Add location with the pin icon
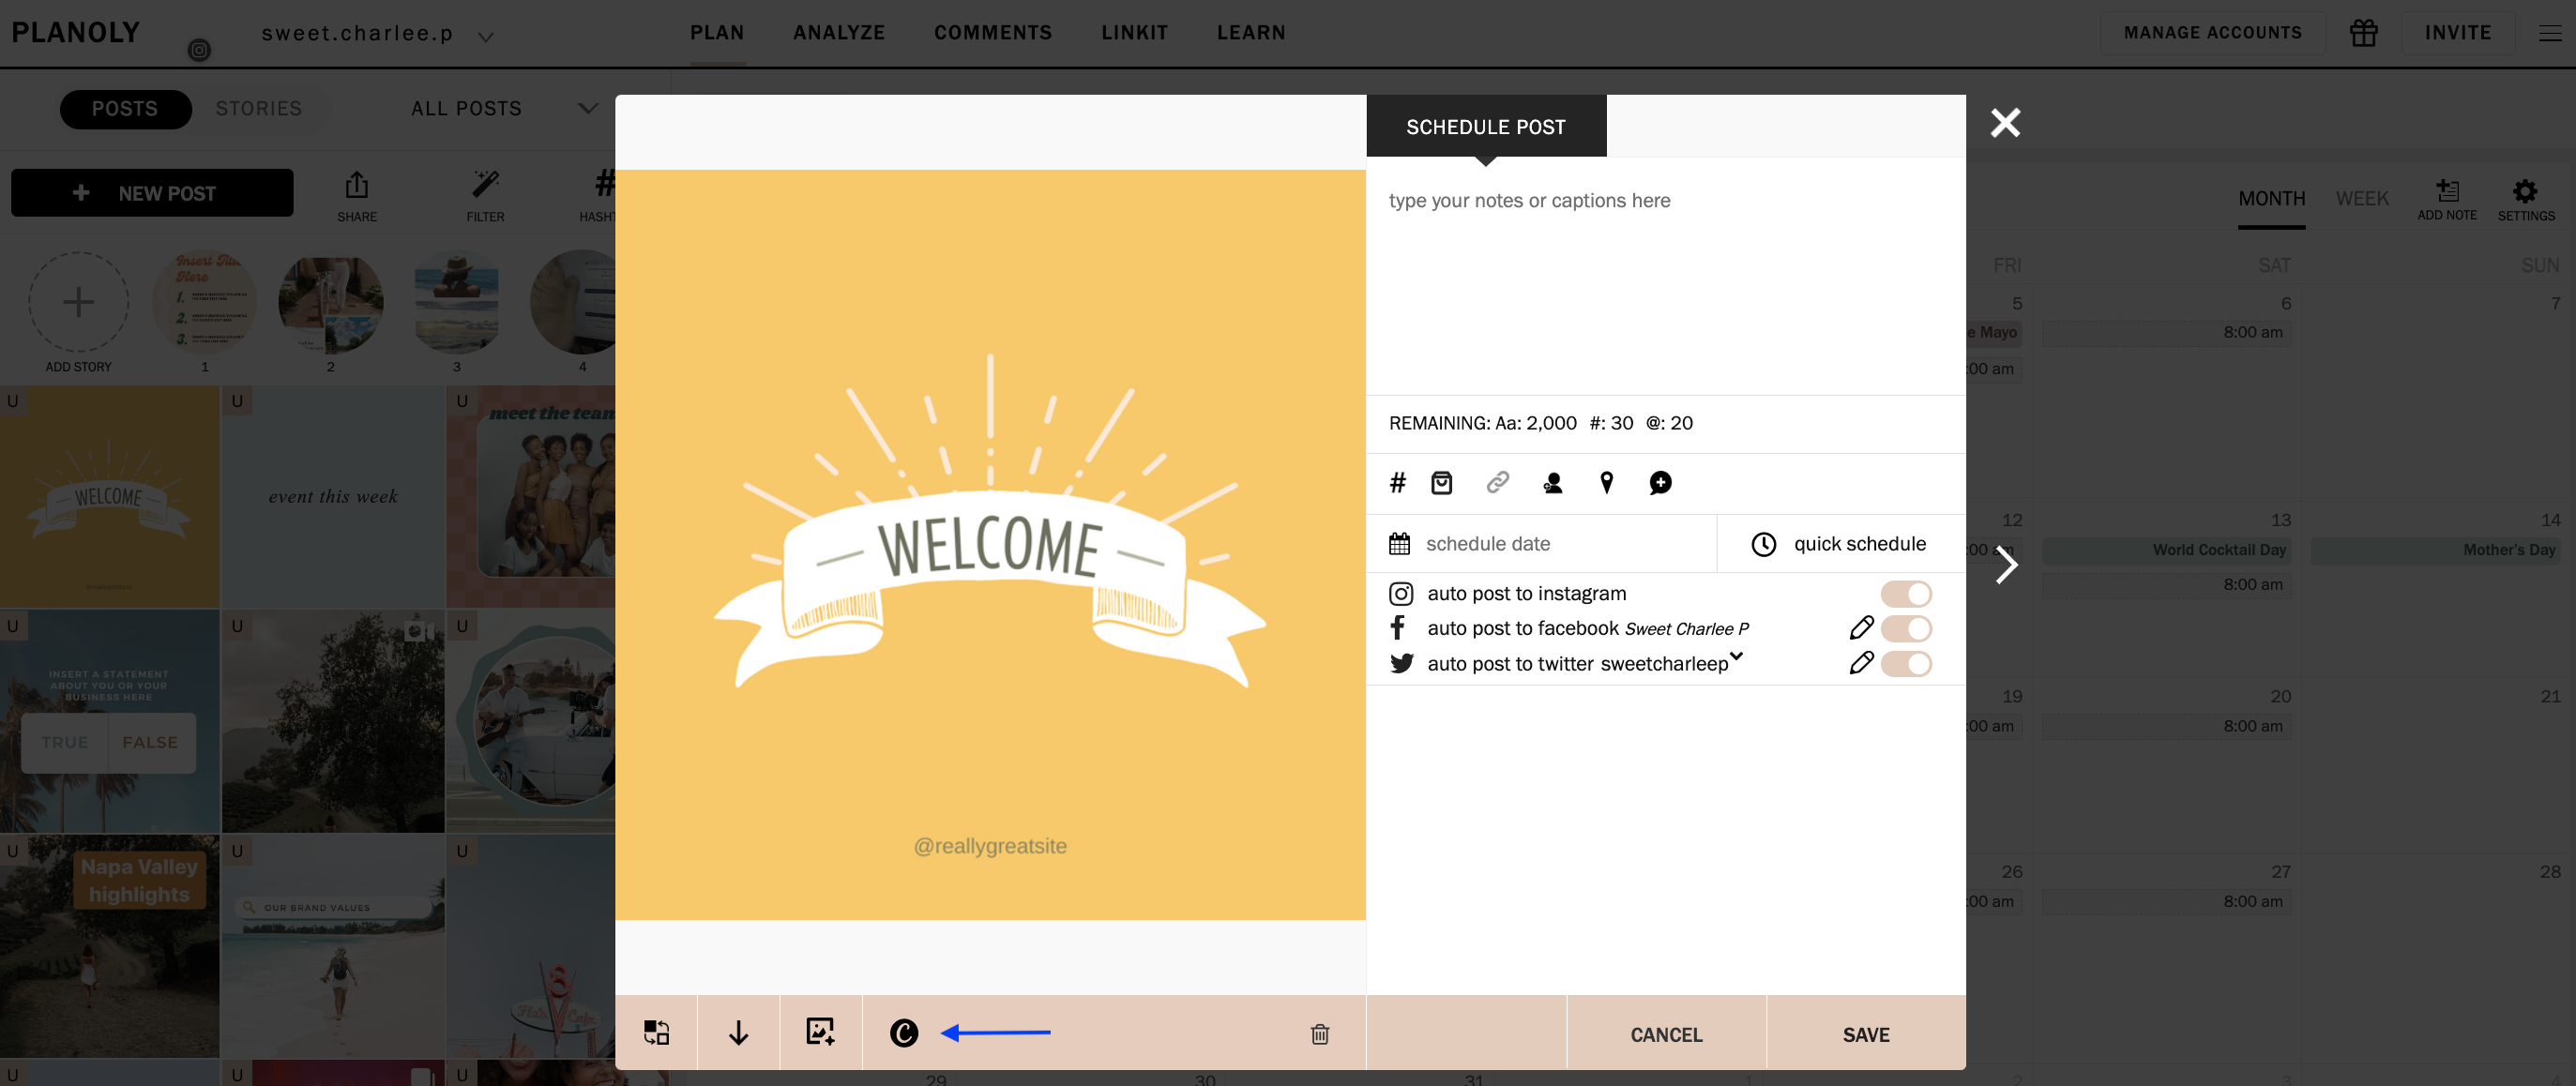 click(x=1606, y=483)
